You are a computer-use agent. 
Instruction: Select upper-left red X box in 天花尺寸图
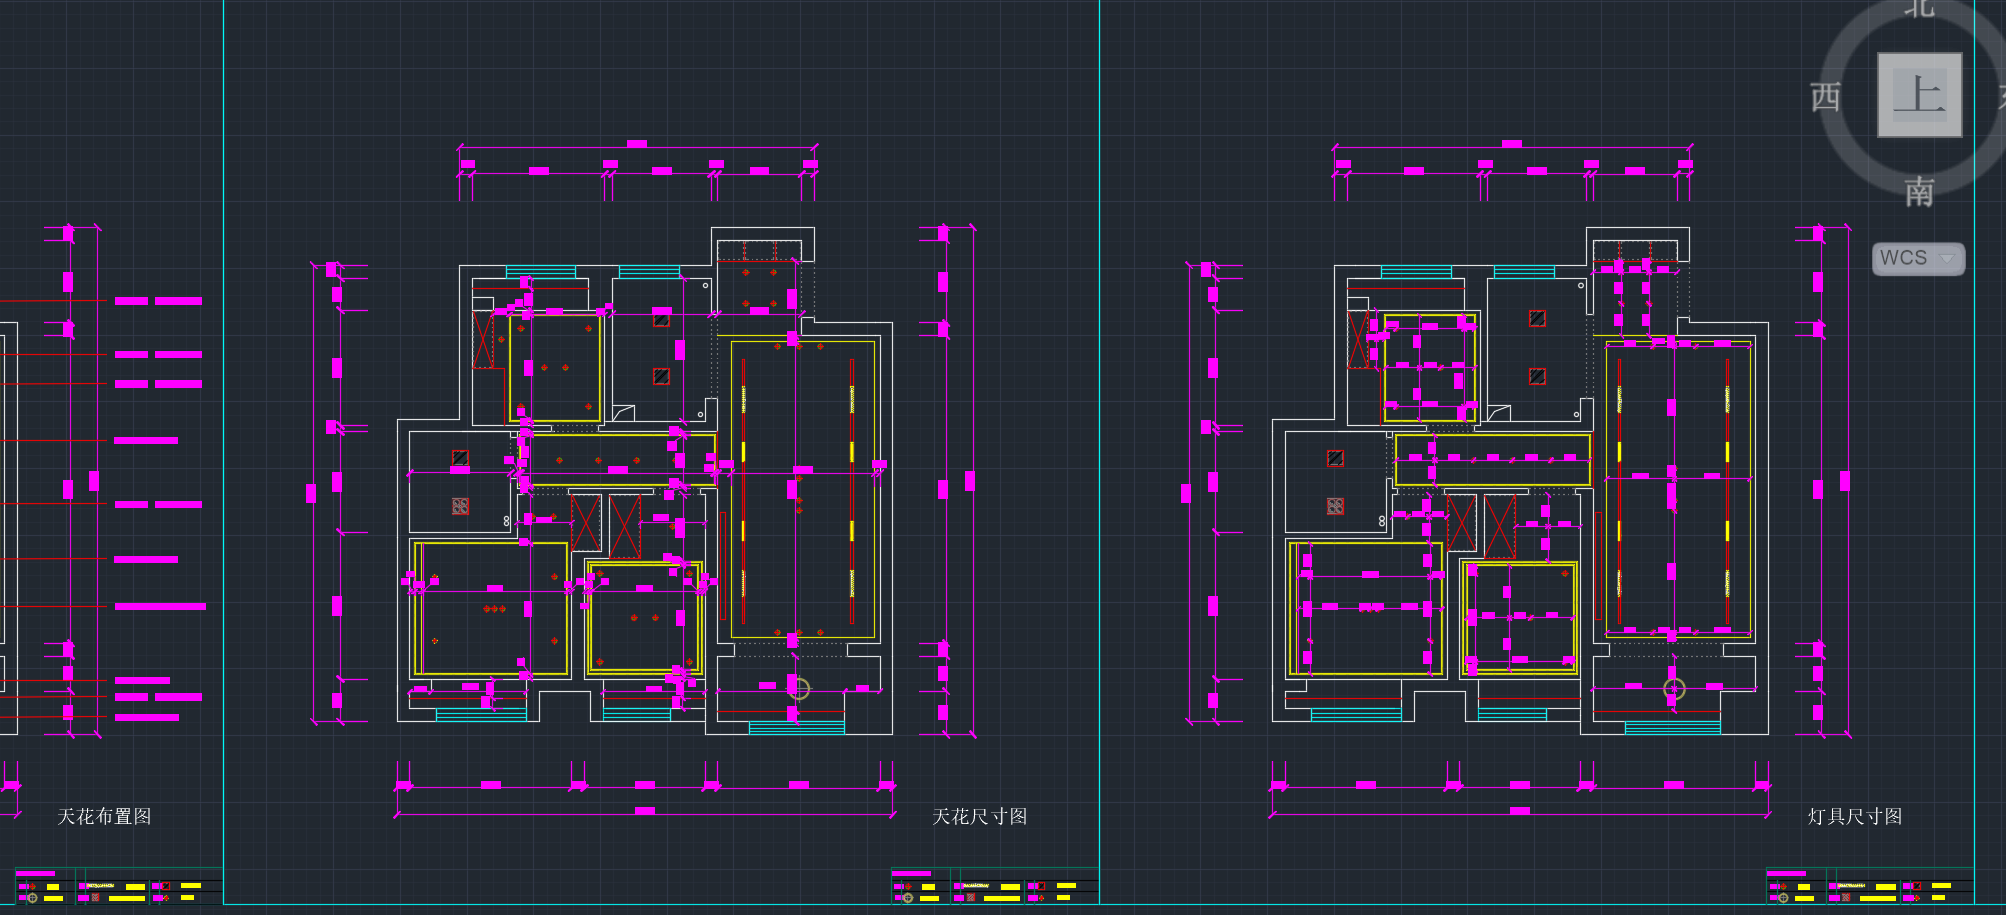point(483,340)
